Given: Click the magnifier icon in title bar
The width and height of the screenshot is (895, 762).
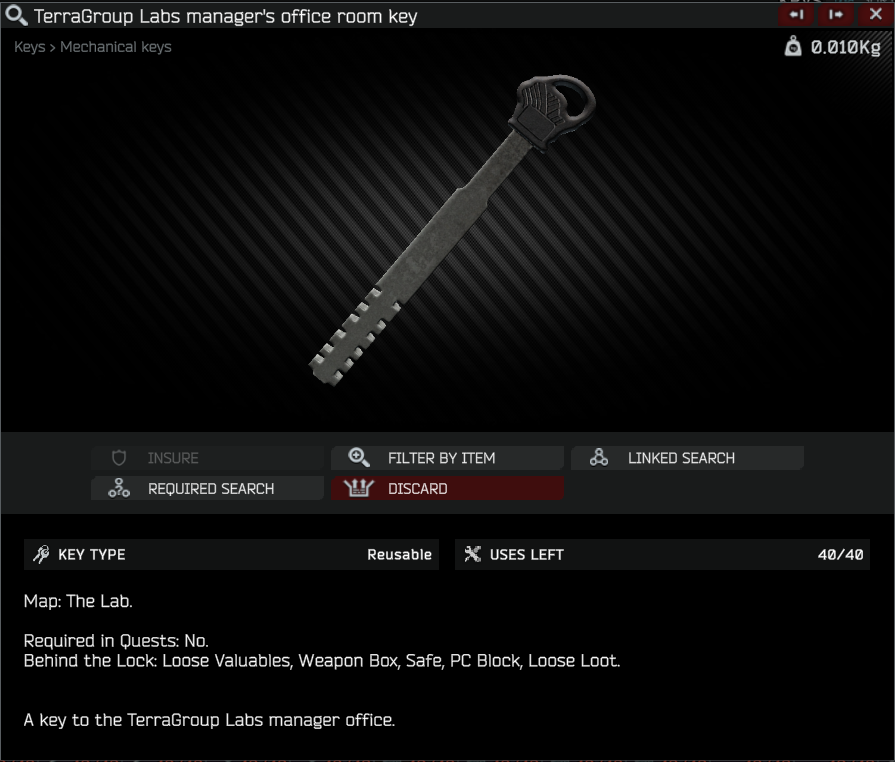Looking at the screenshot, I should click(x=16, y=15).
